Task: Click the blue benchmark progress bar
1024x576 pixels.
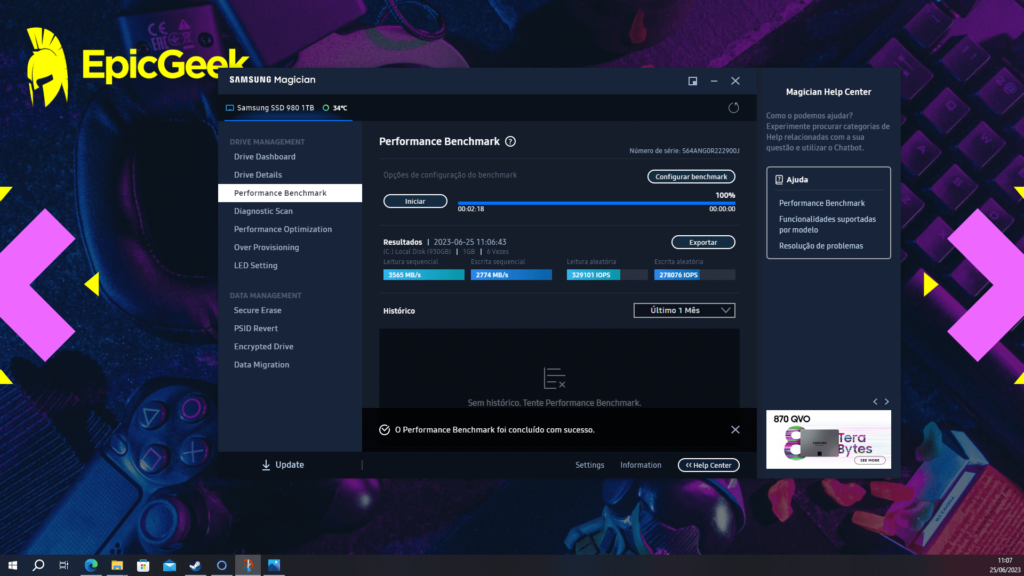Action: pyautogui.click(x=596, y=203)
